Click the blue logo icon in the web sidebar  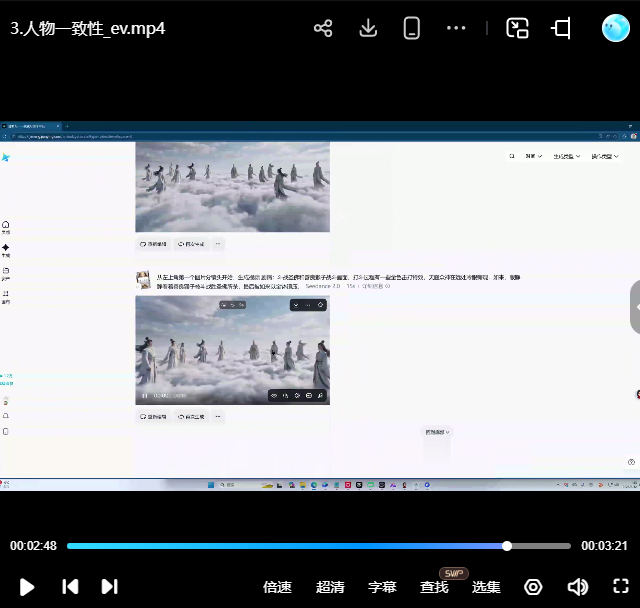pos(6,157)
